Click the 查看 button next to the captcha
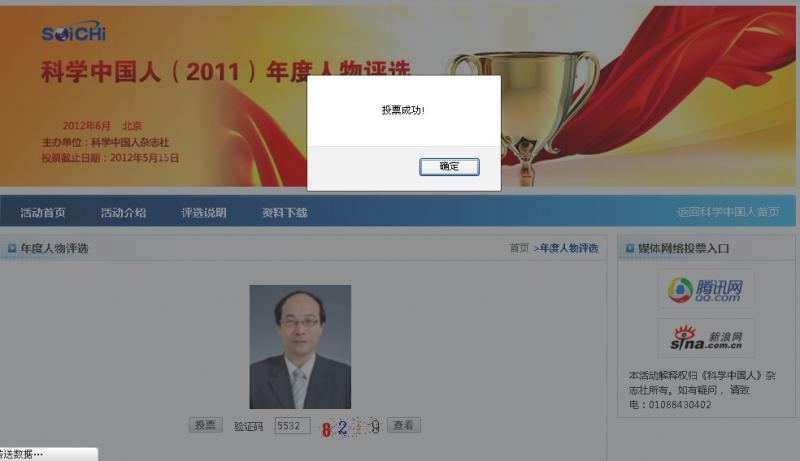The image size is (800, 461). [404, 425]
